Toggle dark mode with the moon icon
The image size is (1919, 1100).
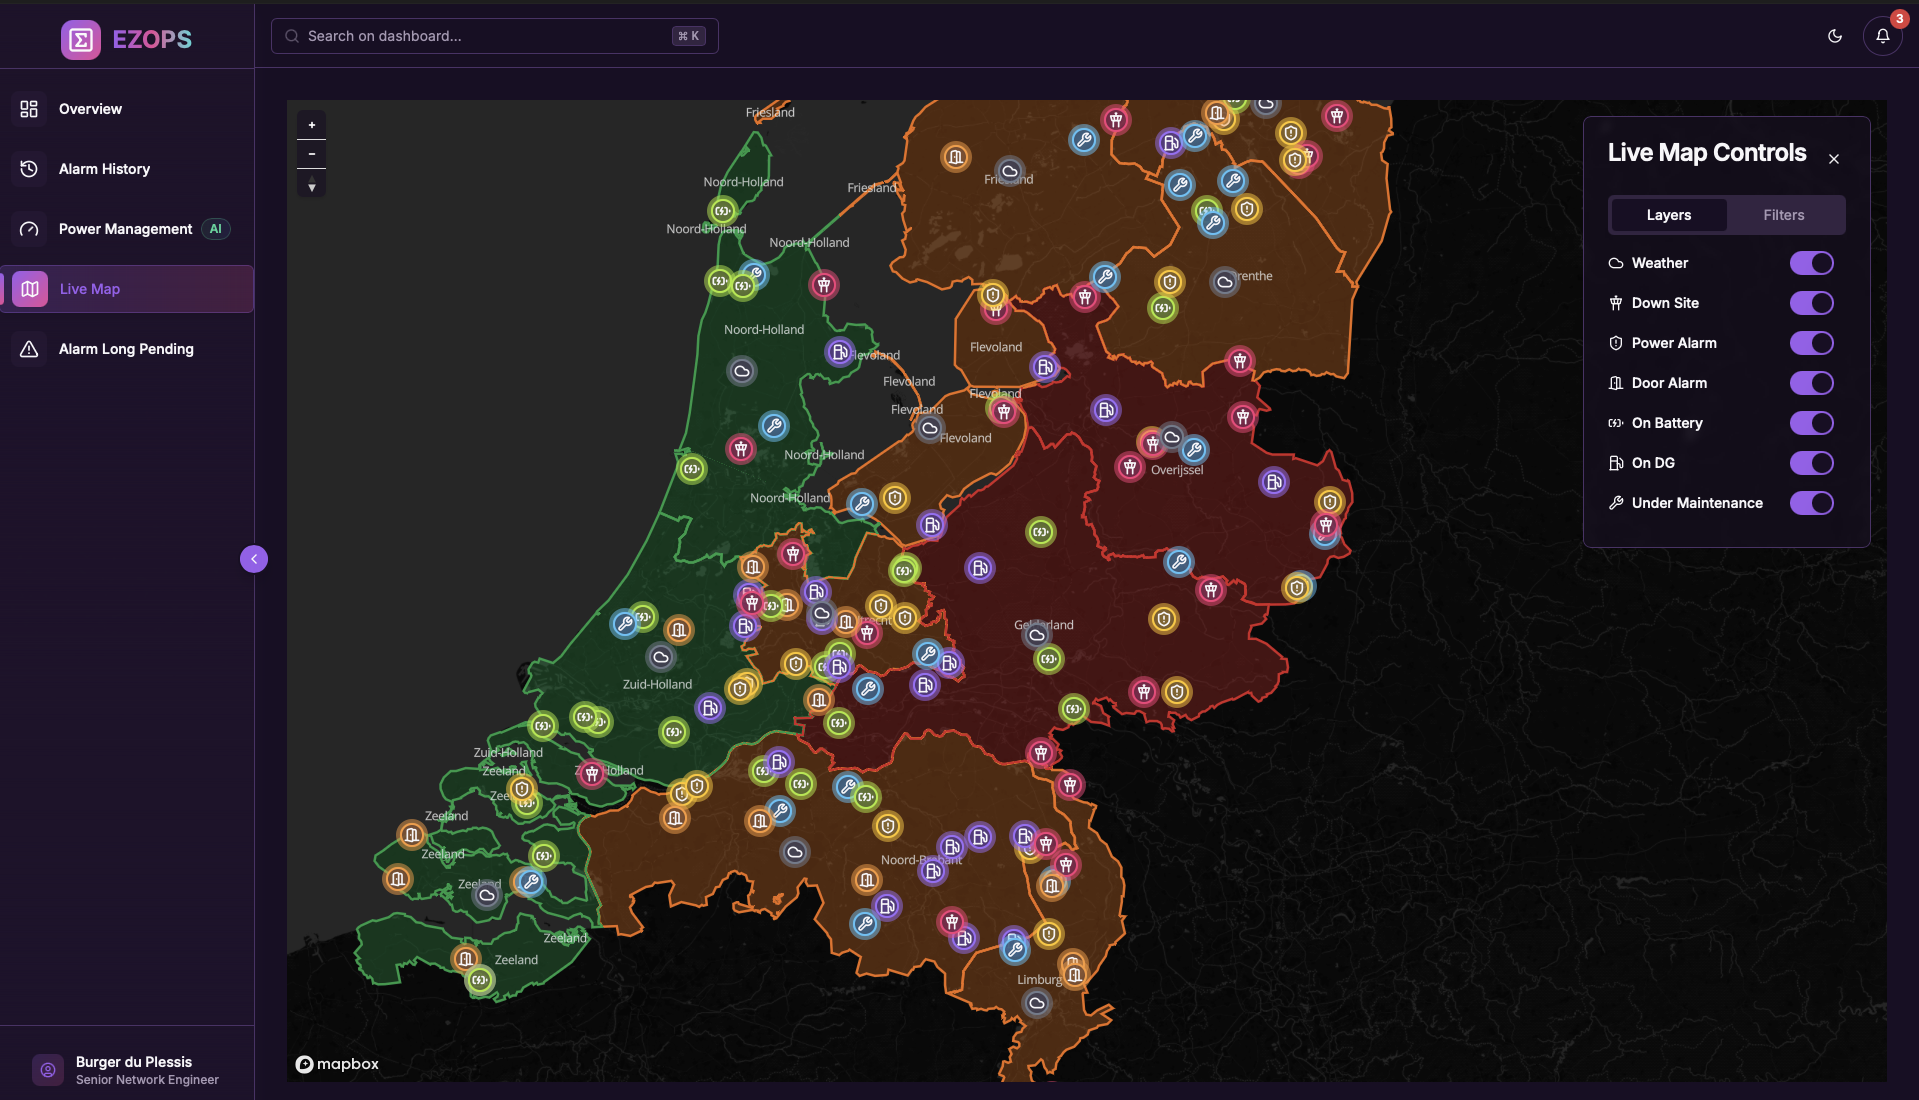[x=1834, y=36]
